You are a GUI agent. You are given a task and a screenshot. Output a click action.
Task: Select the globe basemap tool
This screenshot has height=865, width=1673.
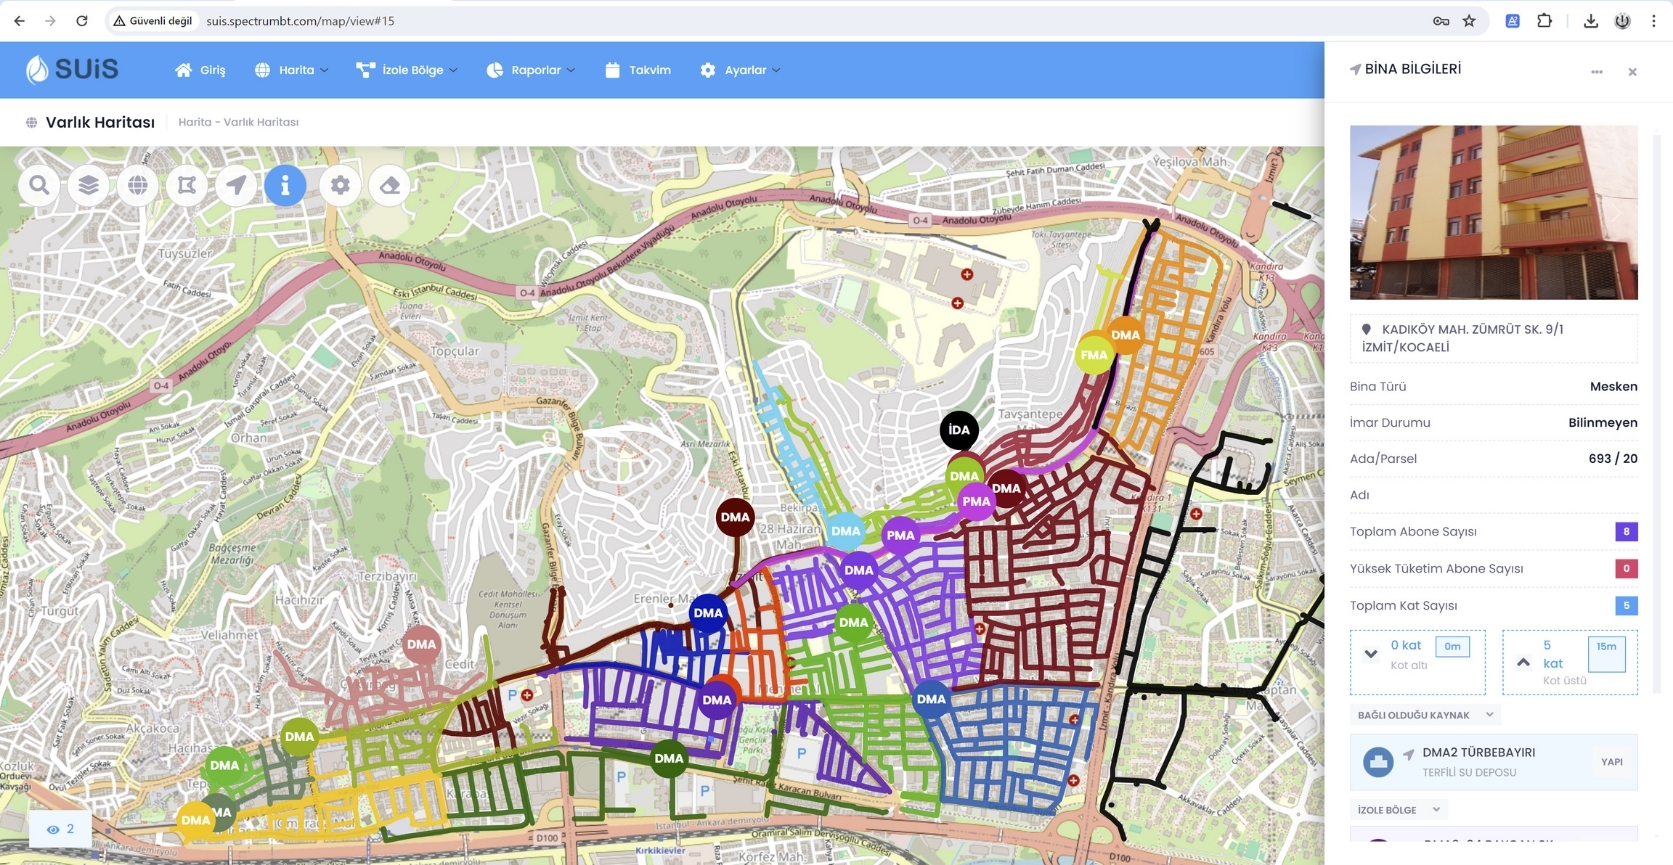[138, 185]
